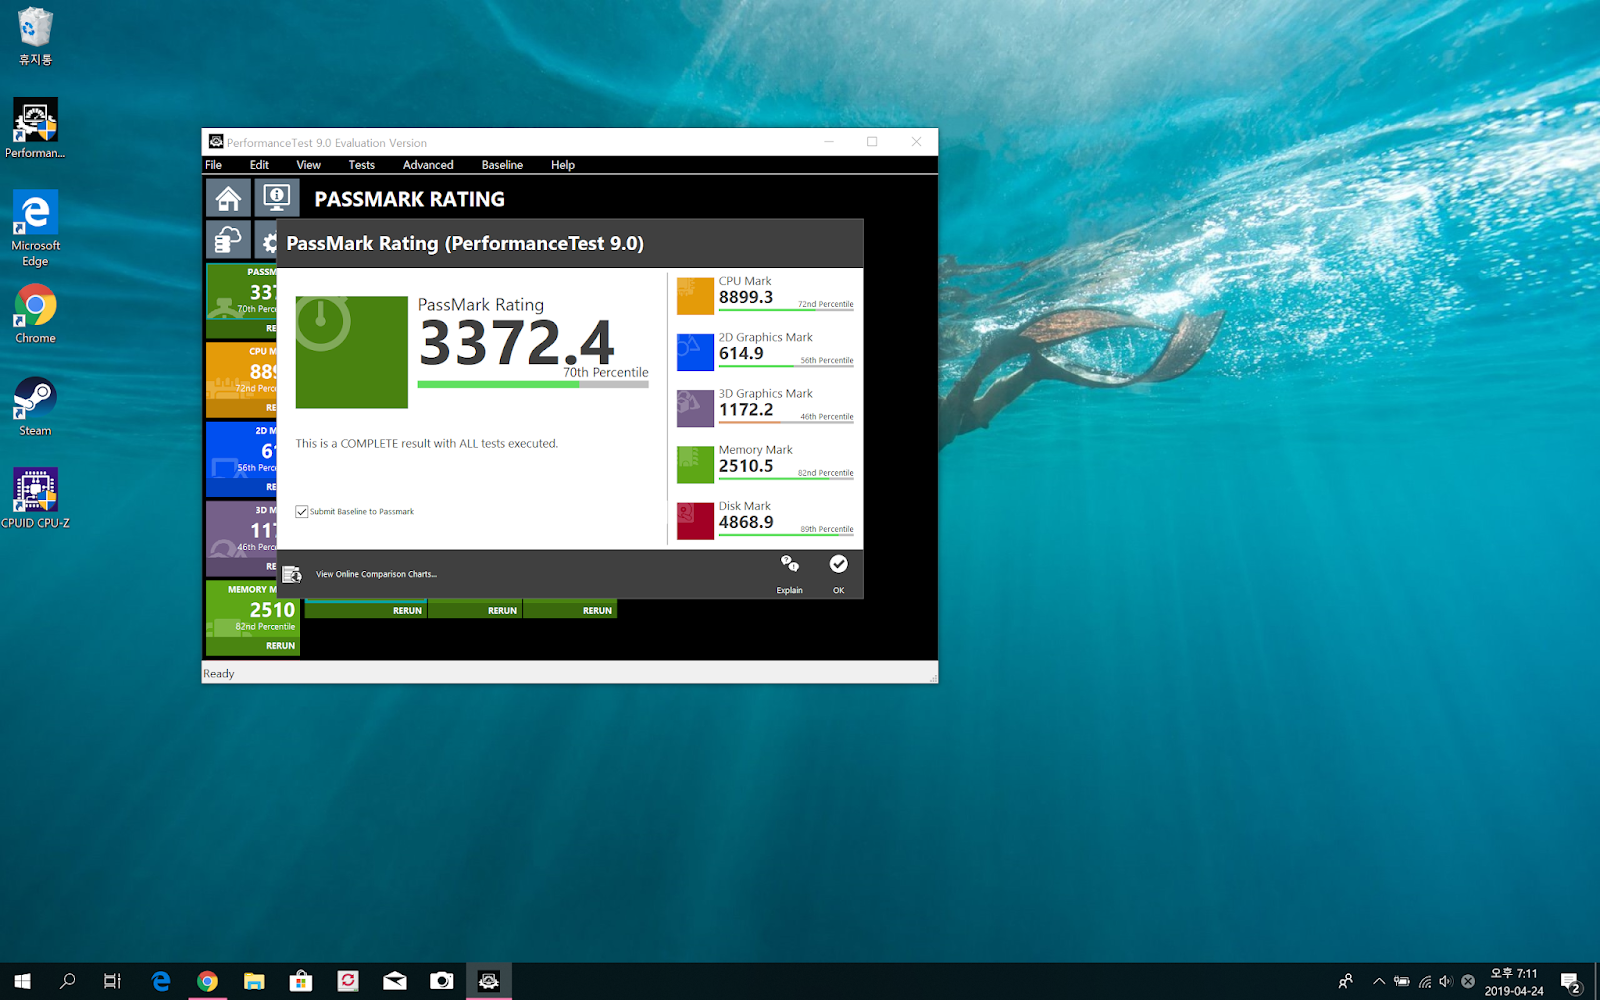Open Task View from the taskbar
The width and height of the screenshot is (1600, 1000).
tap(112, 981)
